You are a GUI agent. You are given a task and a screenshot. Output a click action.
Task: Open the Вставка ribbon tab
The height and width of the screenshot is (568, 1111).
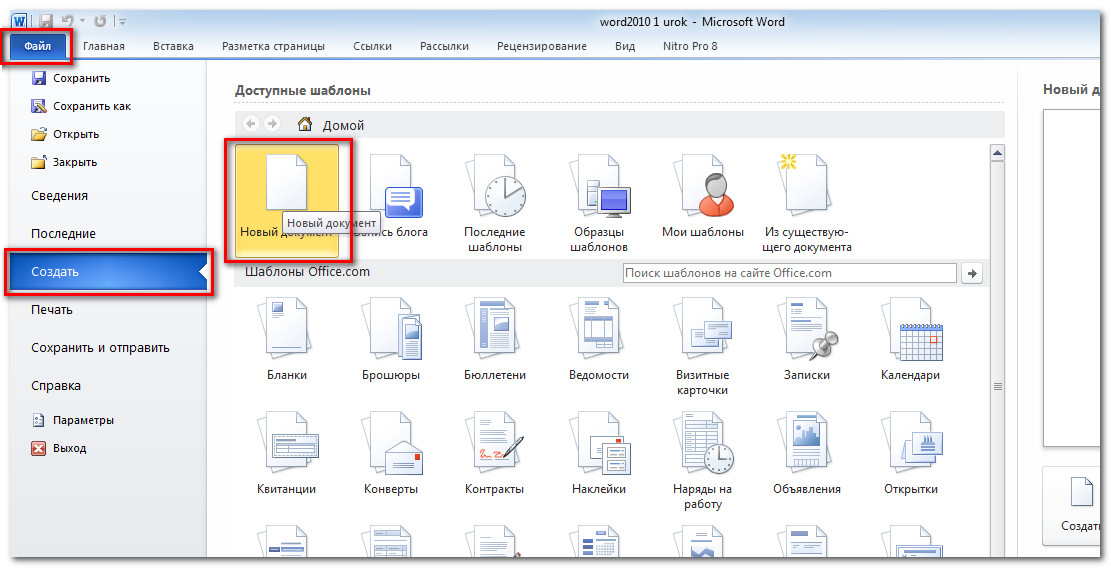tap(173, 46)
